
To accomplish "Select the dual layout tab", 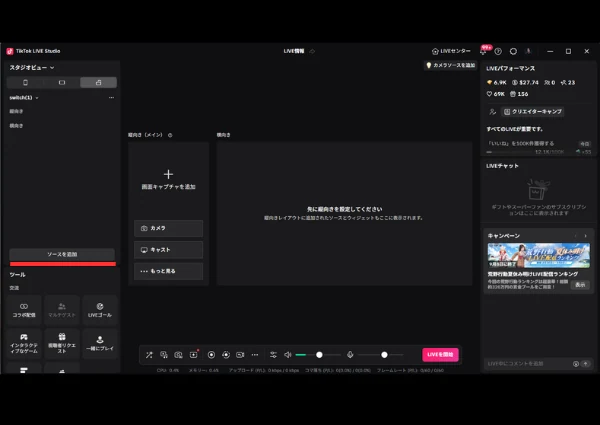I will [98, 83].
